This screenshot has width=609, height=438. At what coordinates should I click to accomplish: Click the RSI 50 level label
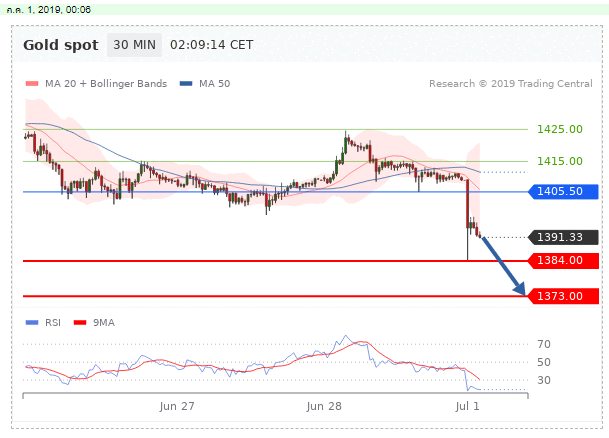(x=544, y=362)
